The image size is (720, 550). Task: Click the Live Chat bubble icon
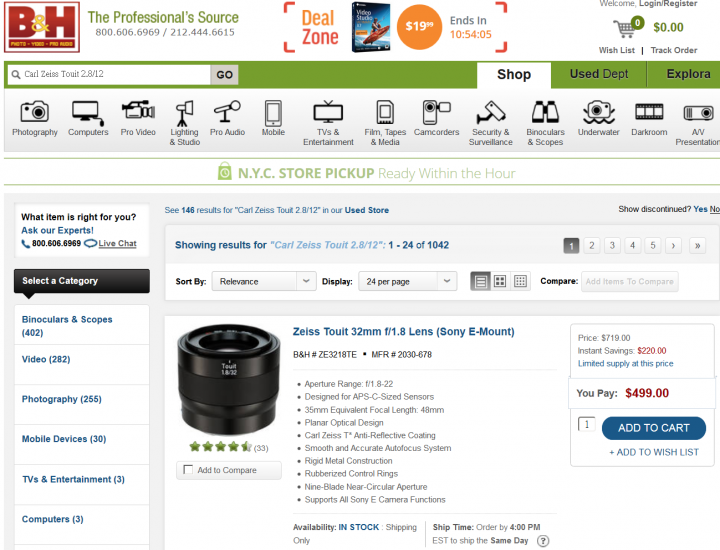pos(90,243)
